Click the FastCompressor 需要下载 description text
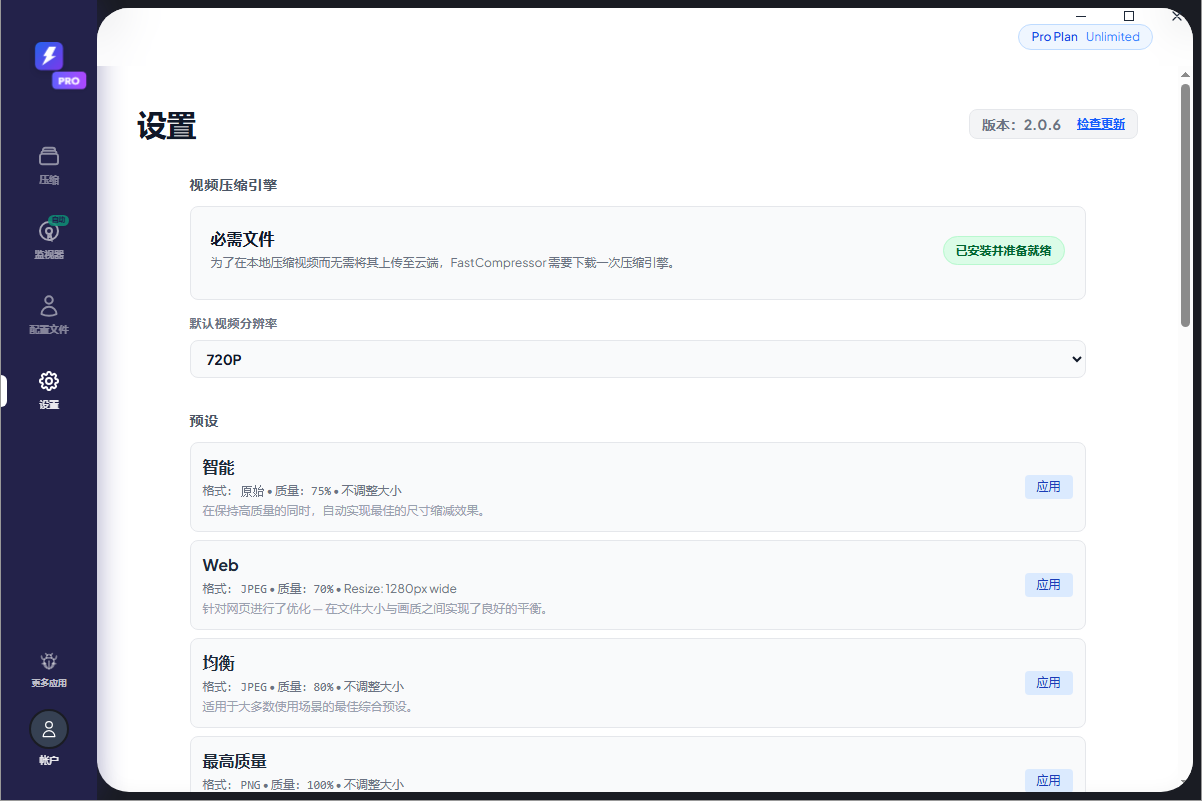Screen dimensions: 1202x801 (442, 263)
